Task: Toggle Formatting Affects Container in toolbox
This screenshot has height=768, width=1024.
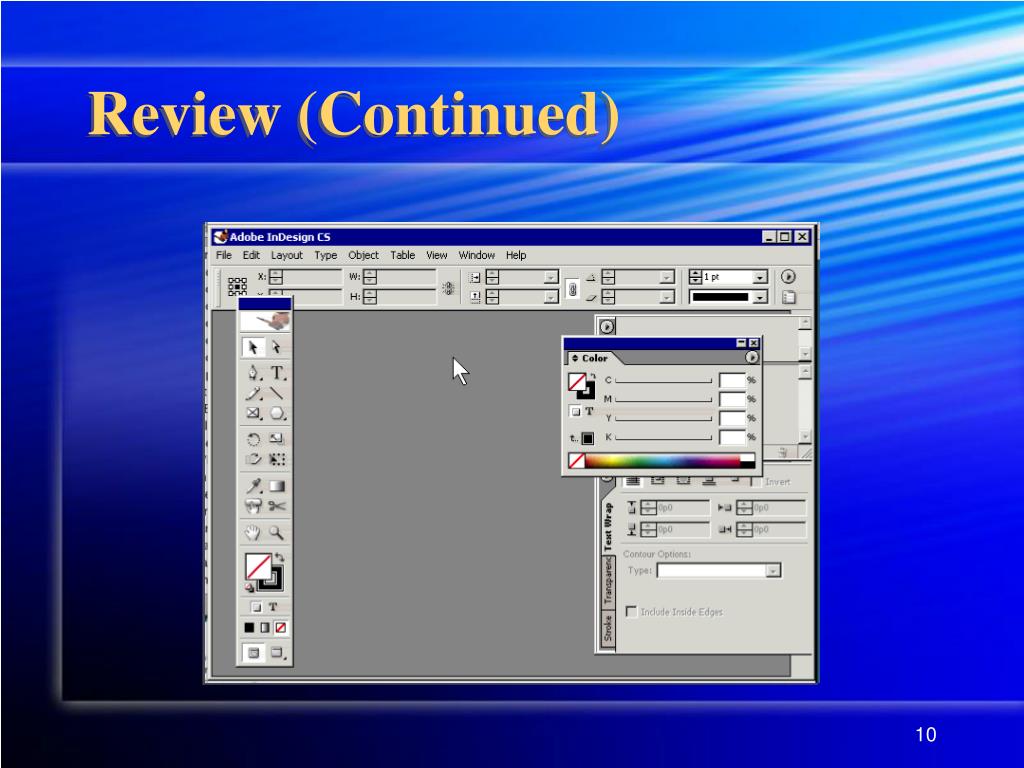Action: pos(256,607)
